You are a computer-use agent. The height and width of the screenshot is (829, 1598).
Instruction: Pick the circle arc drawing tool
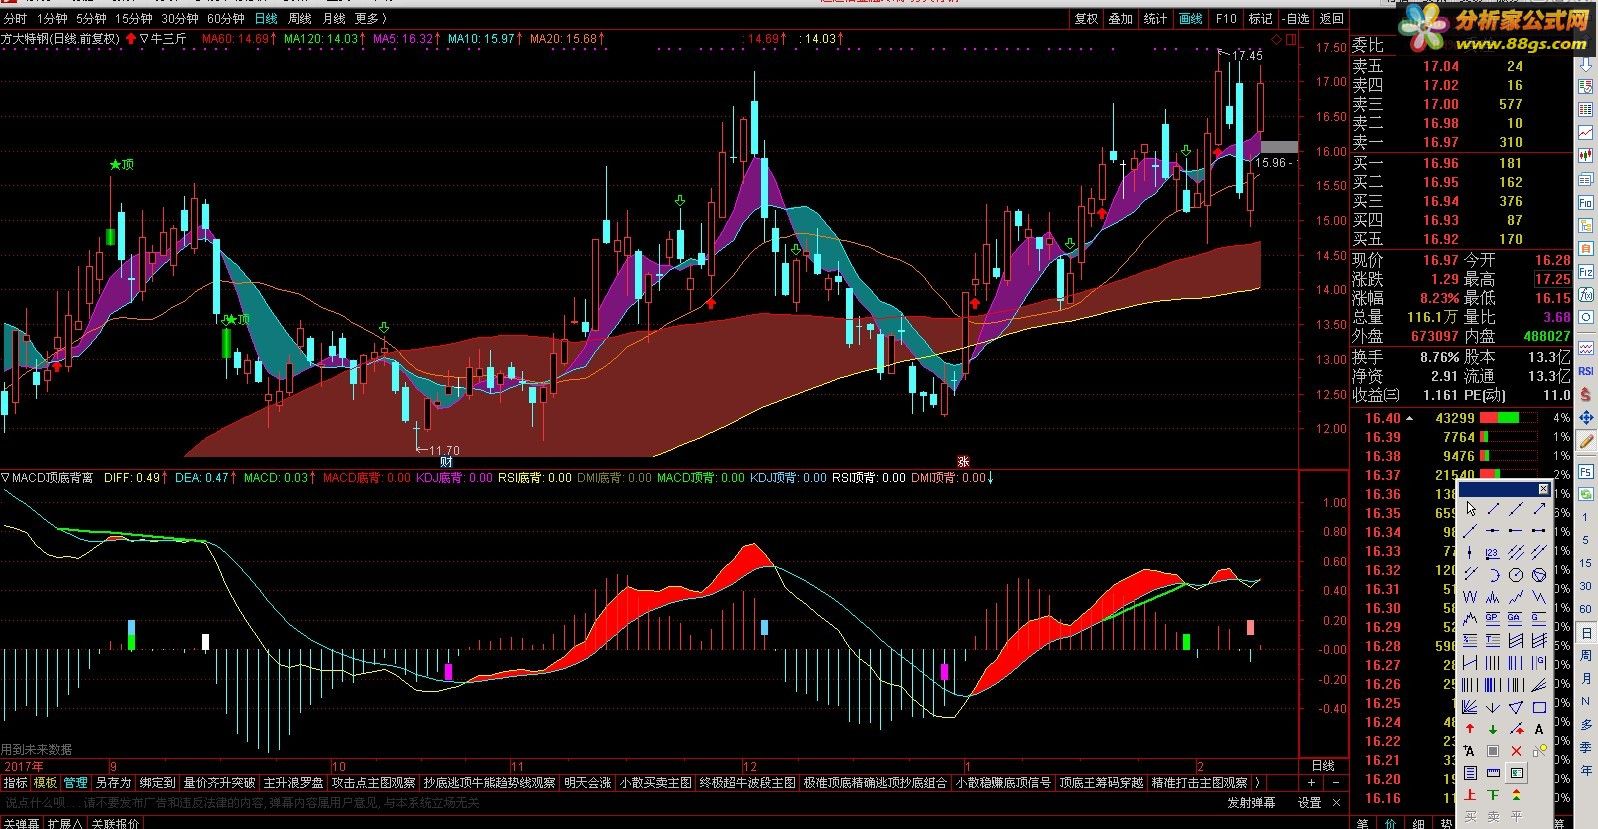click(x=1493, y=575)
